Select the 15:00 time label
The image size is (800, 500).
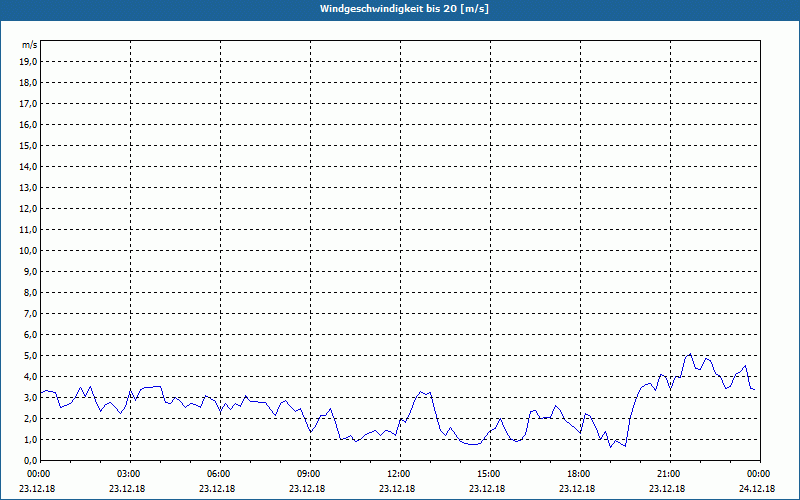click(490, 474)
